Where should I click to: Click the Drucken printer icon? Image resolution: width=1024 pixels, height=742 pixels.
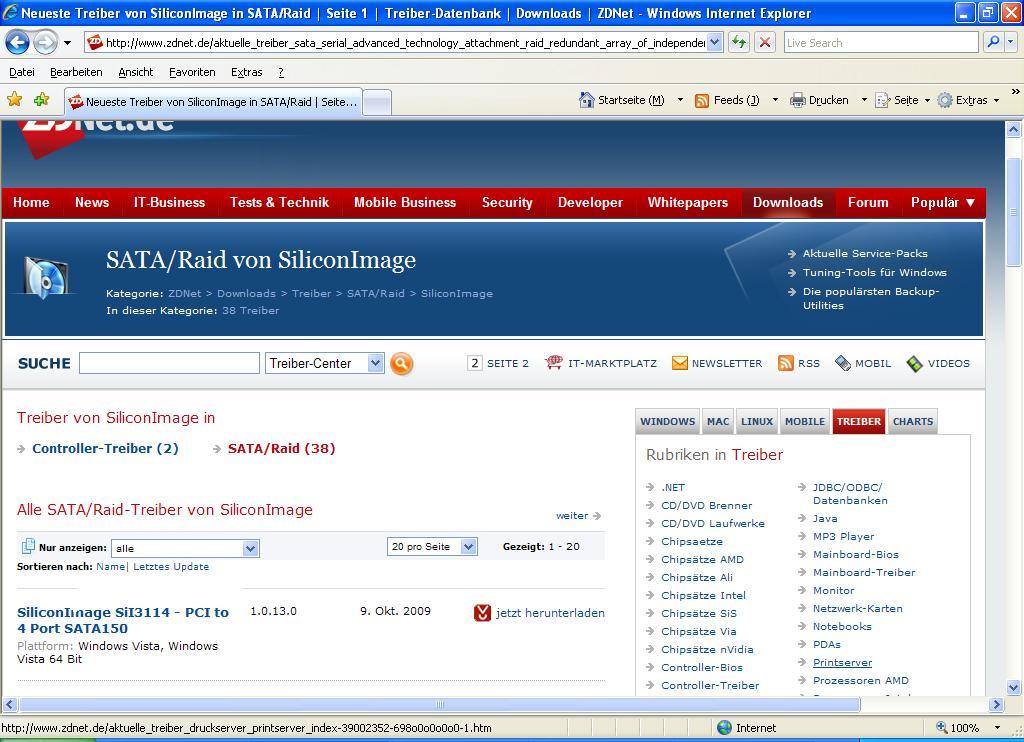click(x=797, y=100)
